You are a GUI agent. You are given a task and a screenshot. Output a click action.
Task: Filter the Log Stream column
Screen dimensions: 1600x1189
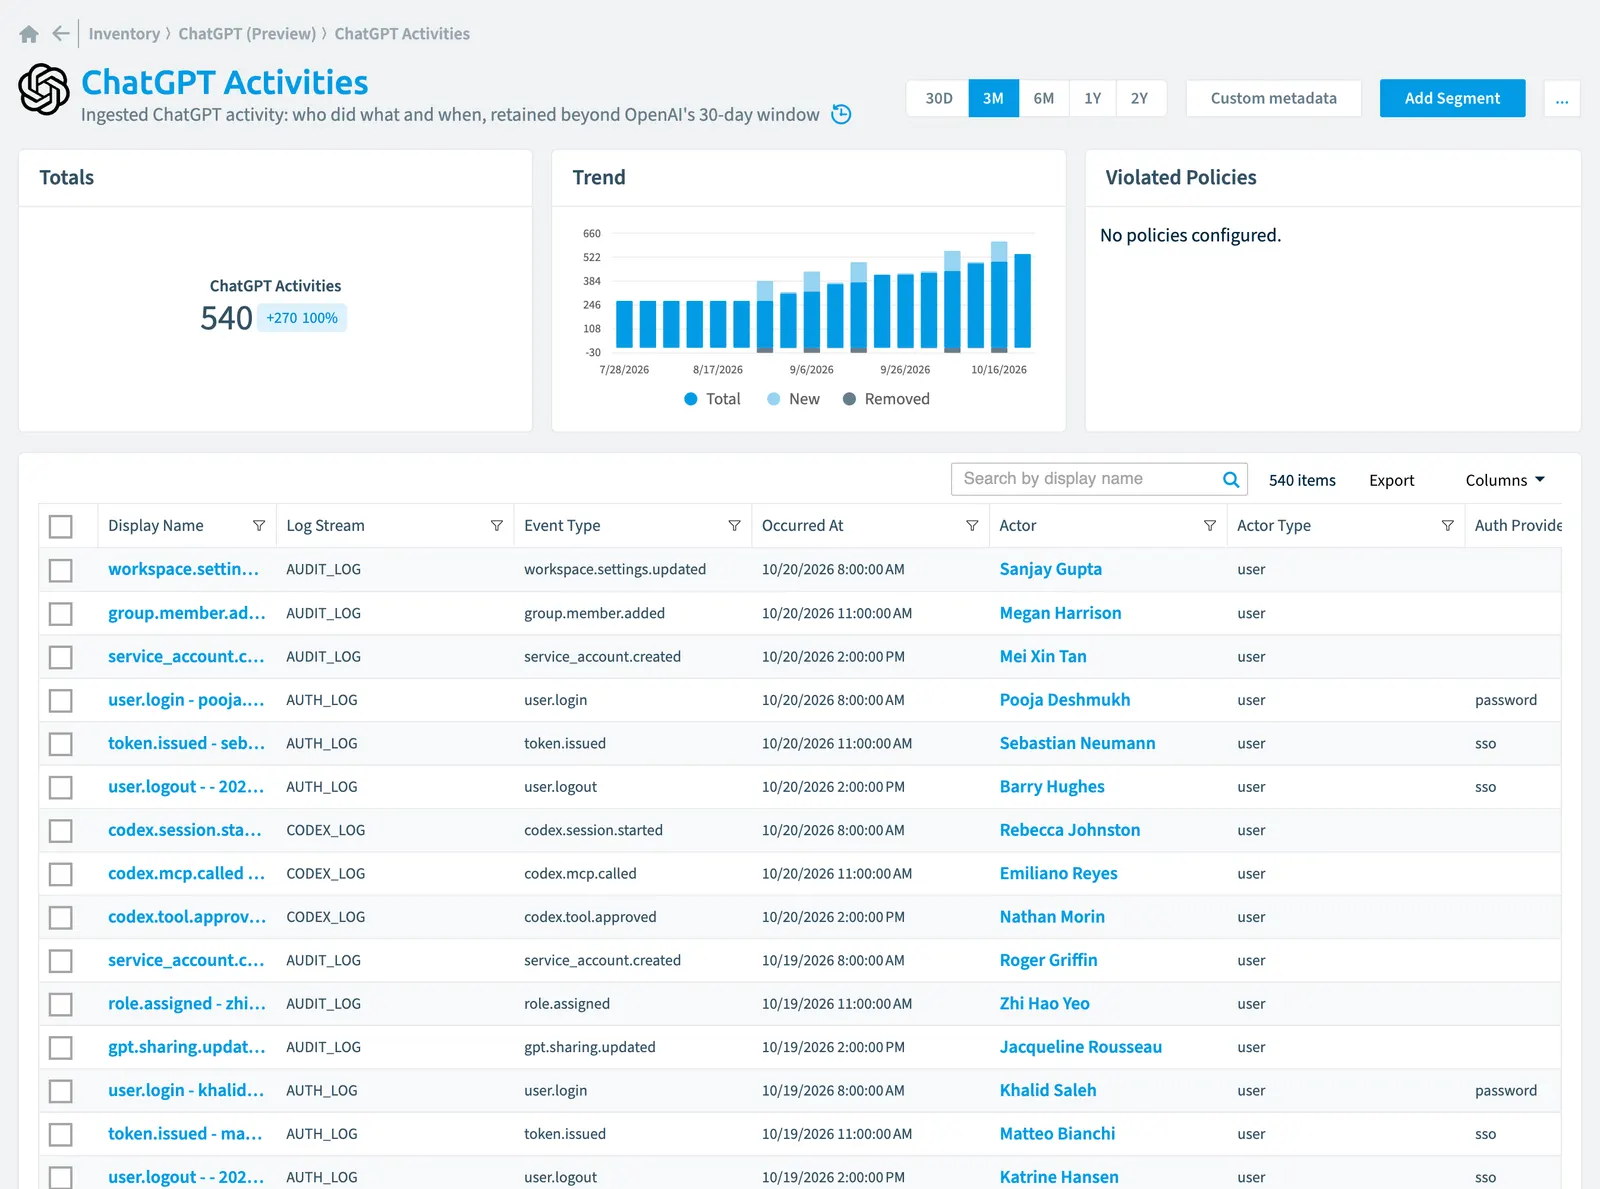click(x=497, y=526)
